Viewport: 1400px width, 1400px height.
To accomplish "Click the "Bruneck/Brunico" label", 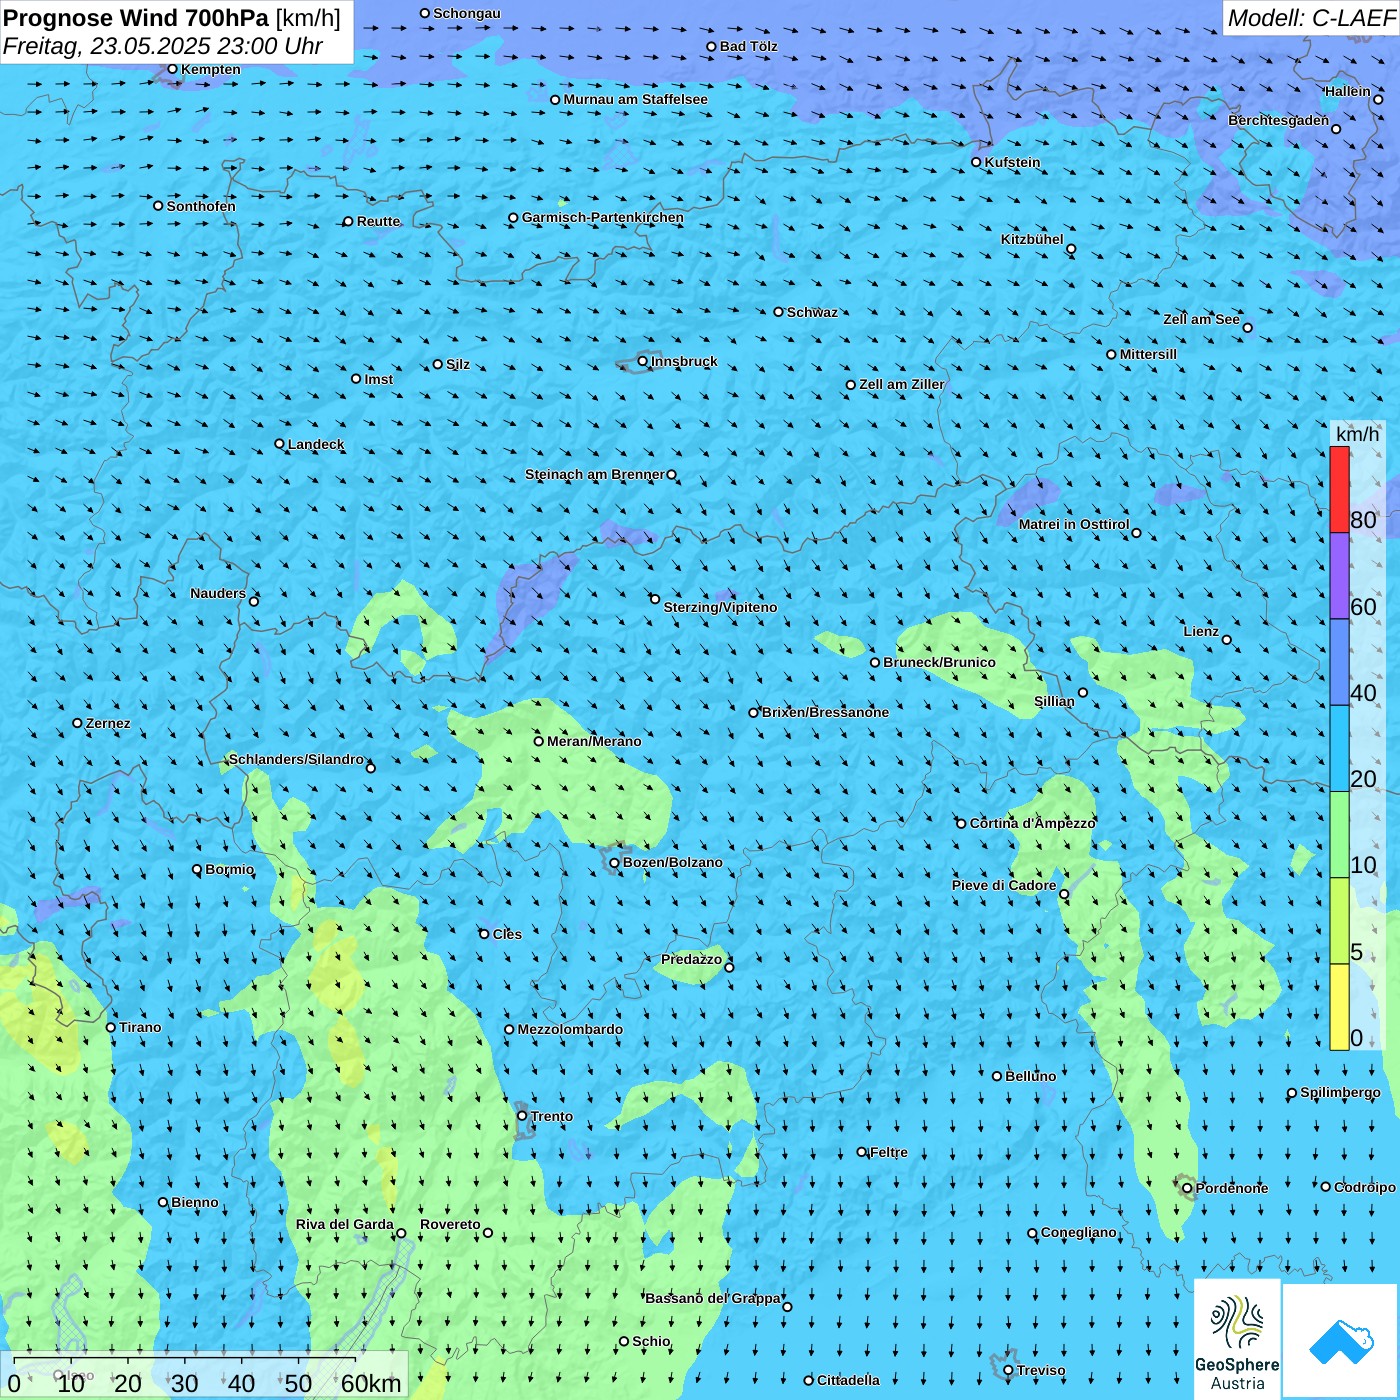I will pyautogui.click(x=940, y=662).
